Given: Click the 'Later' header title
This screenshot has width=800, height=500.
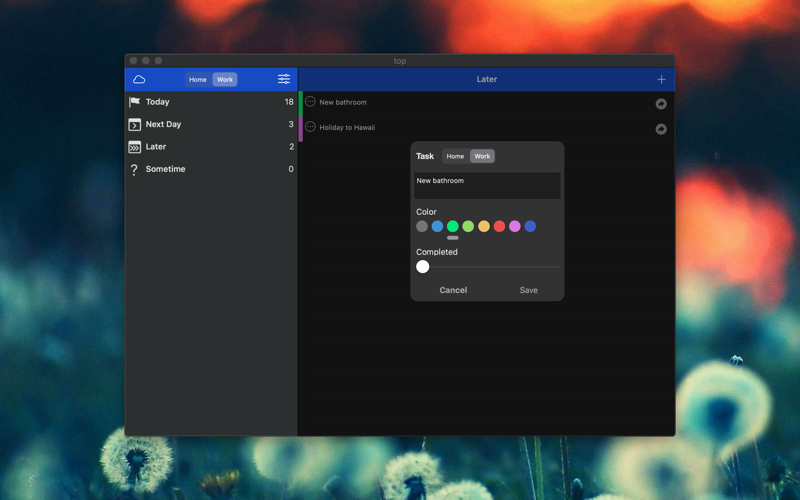Looking at the screenshot, I should click(x=487, y=79).
